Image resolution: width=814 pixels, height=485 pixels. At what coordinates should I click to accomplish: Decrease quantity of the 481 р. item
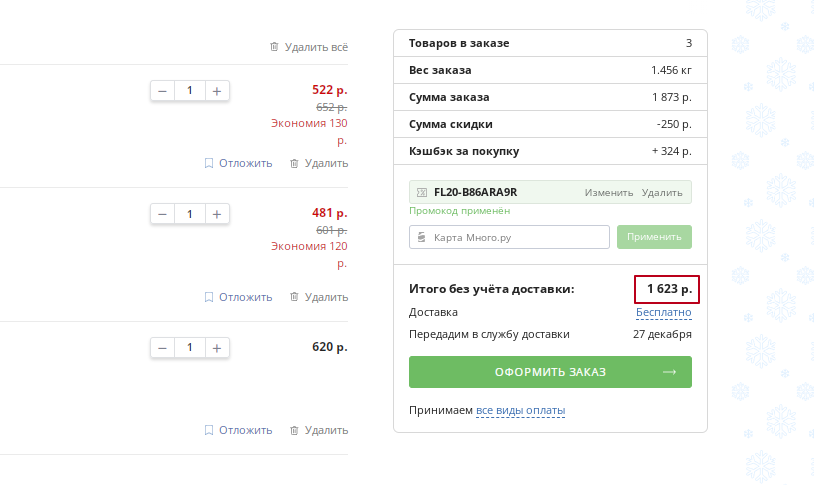pos(162,214)
